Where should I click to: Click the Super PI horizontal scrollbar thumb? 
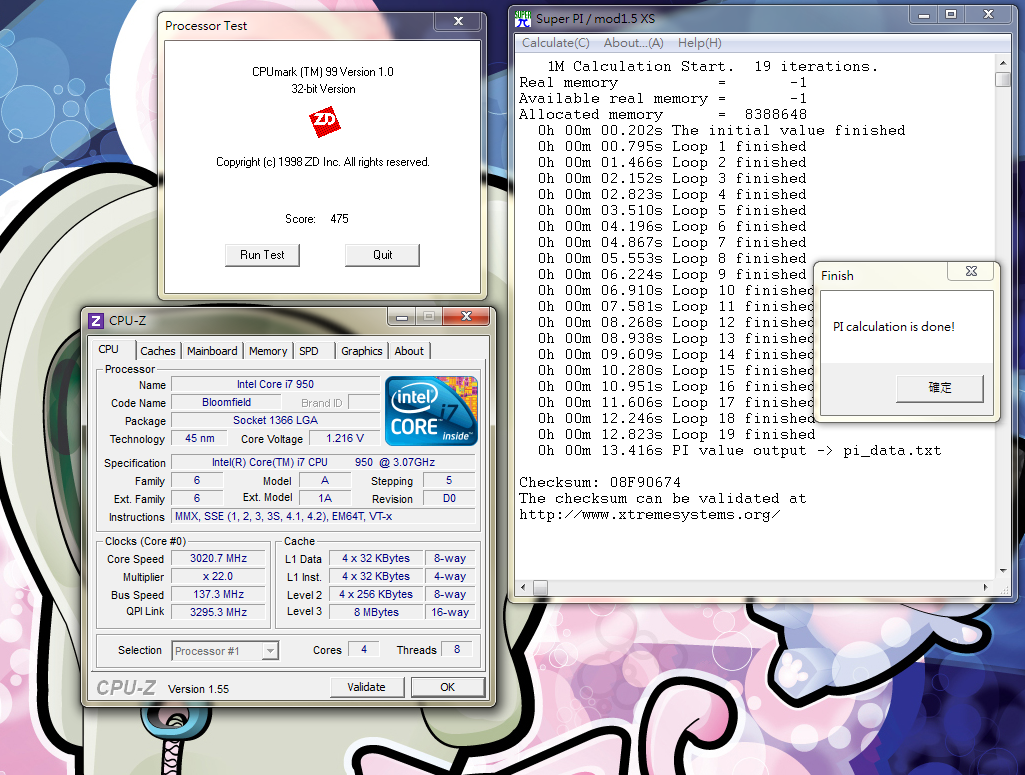click(540, 587)
